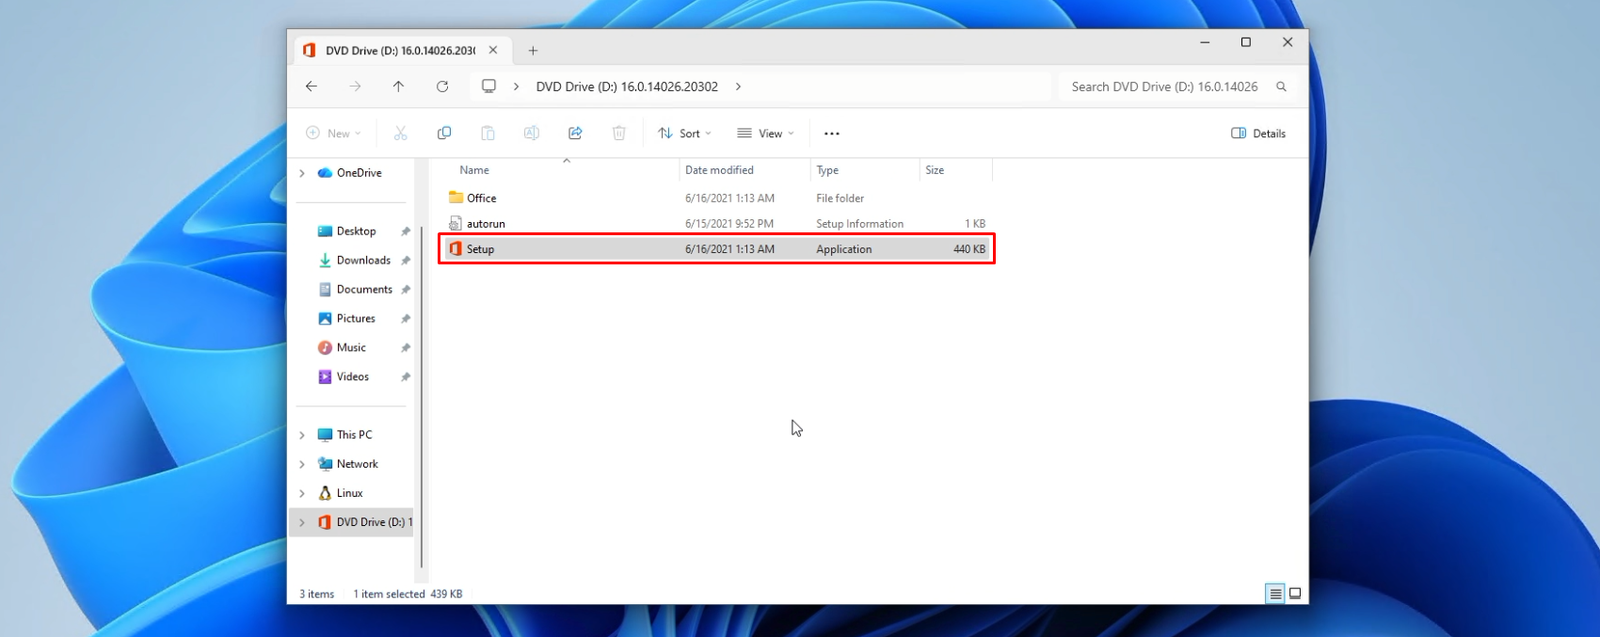Click the '440 KB' size cell
Image resolution: width=1600 pixels, height=637 pixels.
coord(969,249)
